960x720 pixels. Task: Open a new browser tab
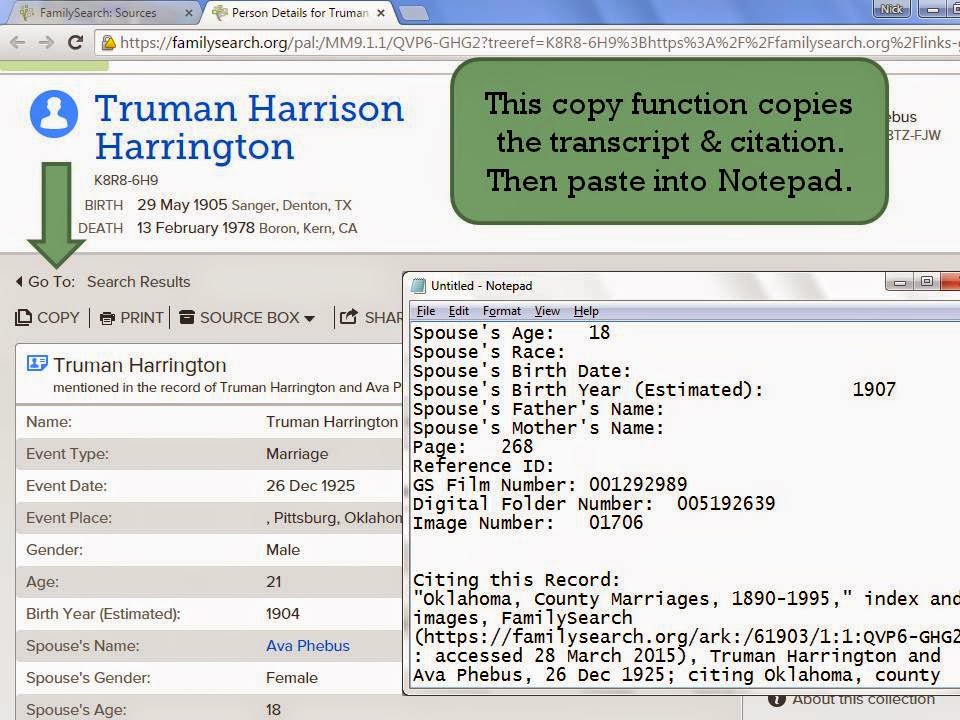tap(413, 12)
